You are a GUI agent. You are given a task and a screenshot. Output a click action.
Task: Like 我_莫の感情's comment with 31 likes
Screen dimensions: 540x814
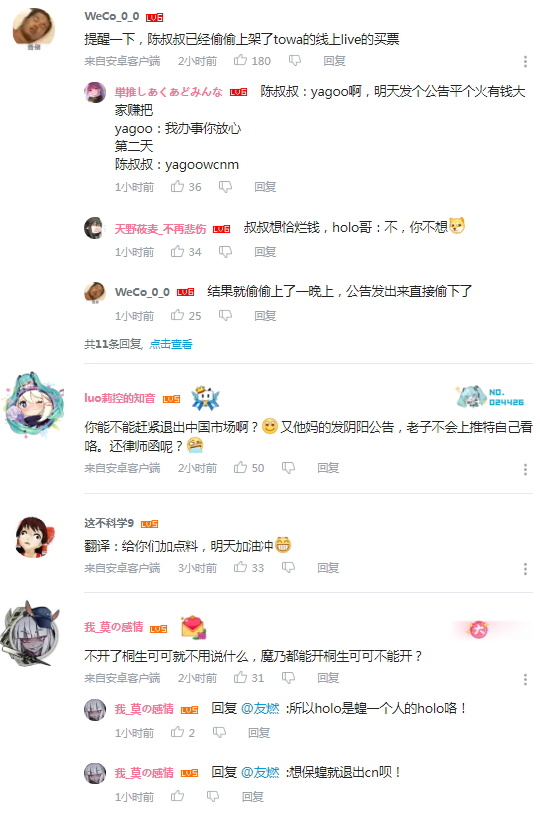(240, 677)
